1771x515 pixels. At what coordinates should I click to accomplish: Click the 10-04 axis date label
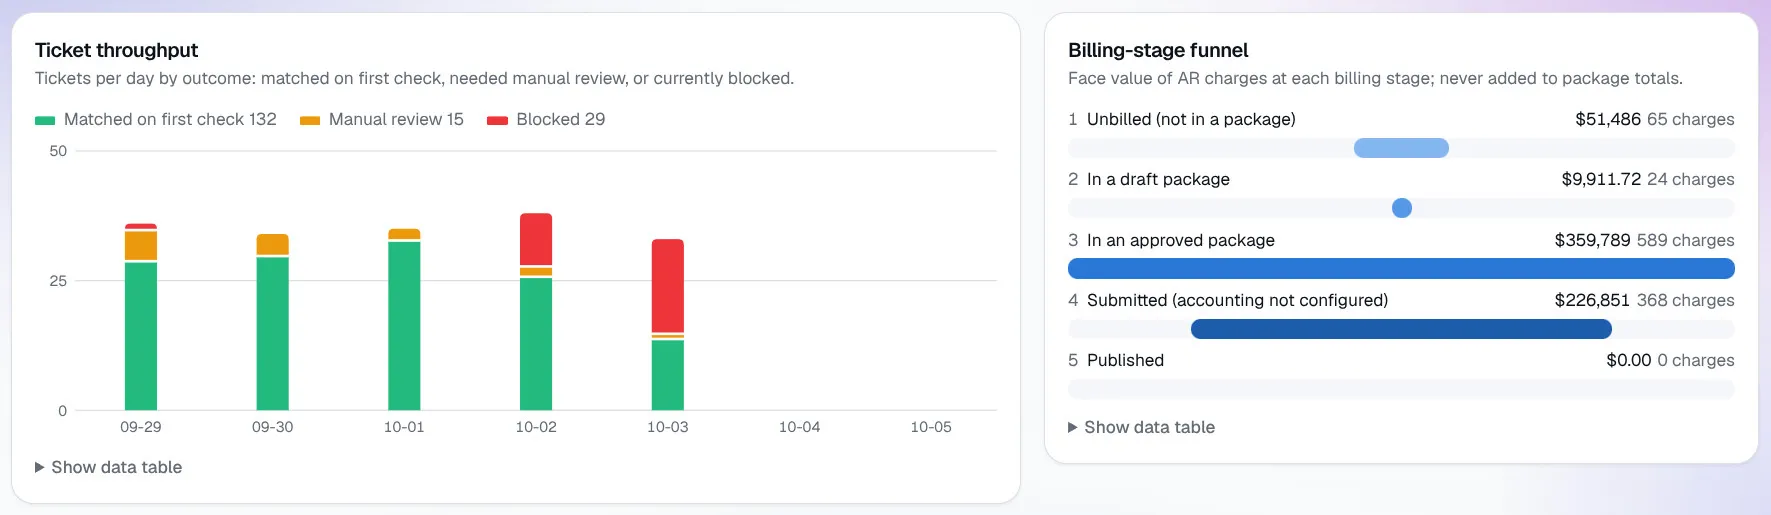pos(799,427)
